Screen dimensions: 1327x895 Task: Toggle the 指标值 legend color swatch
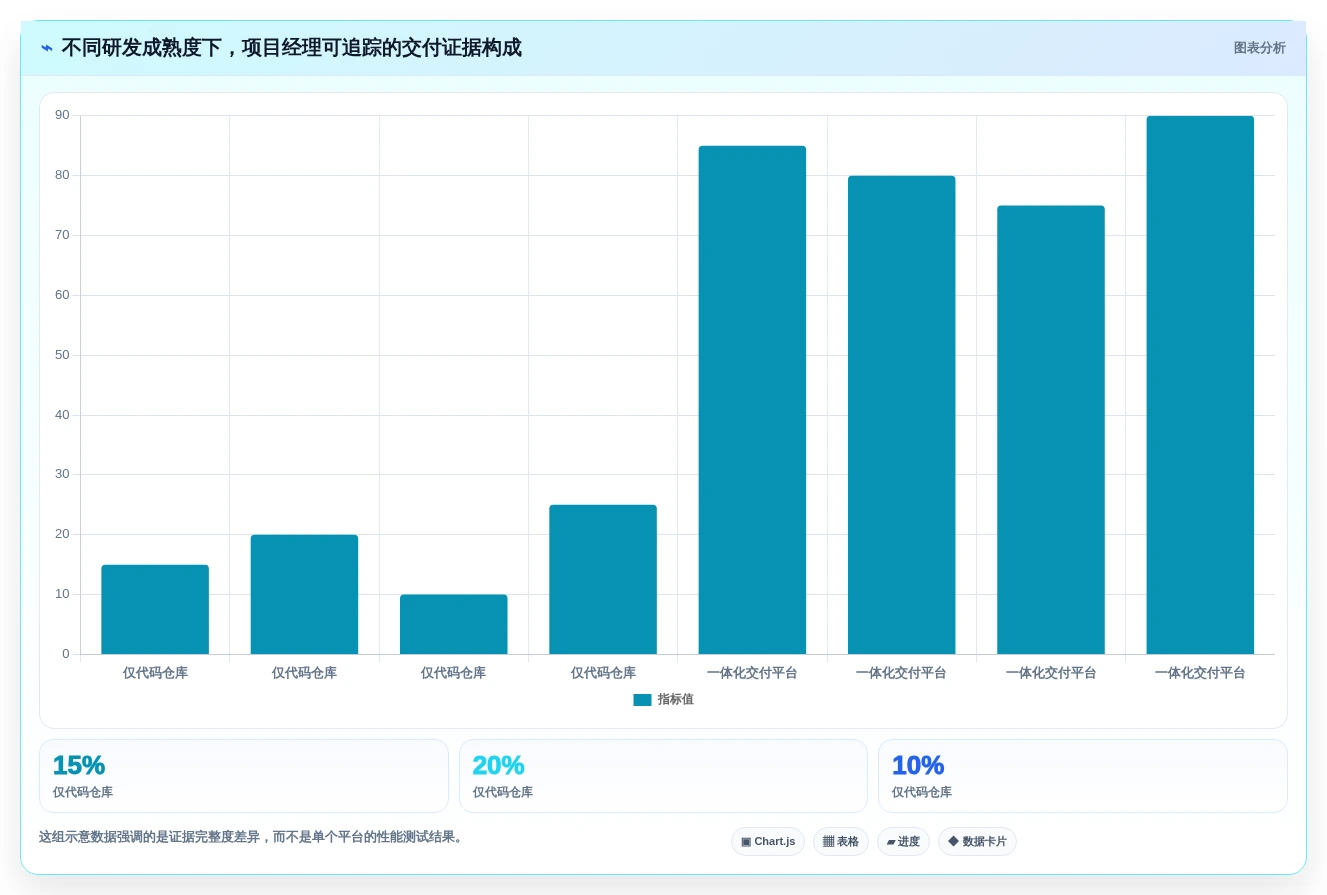642,700
